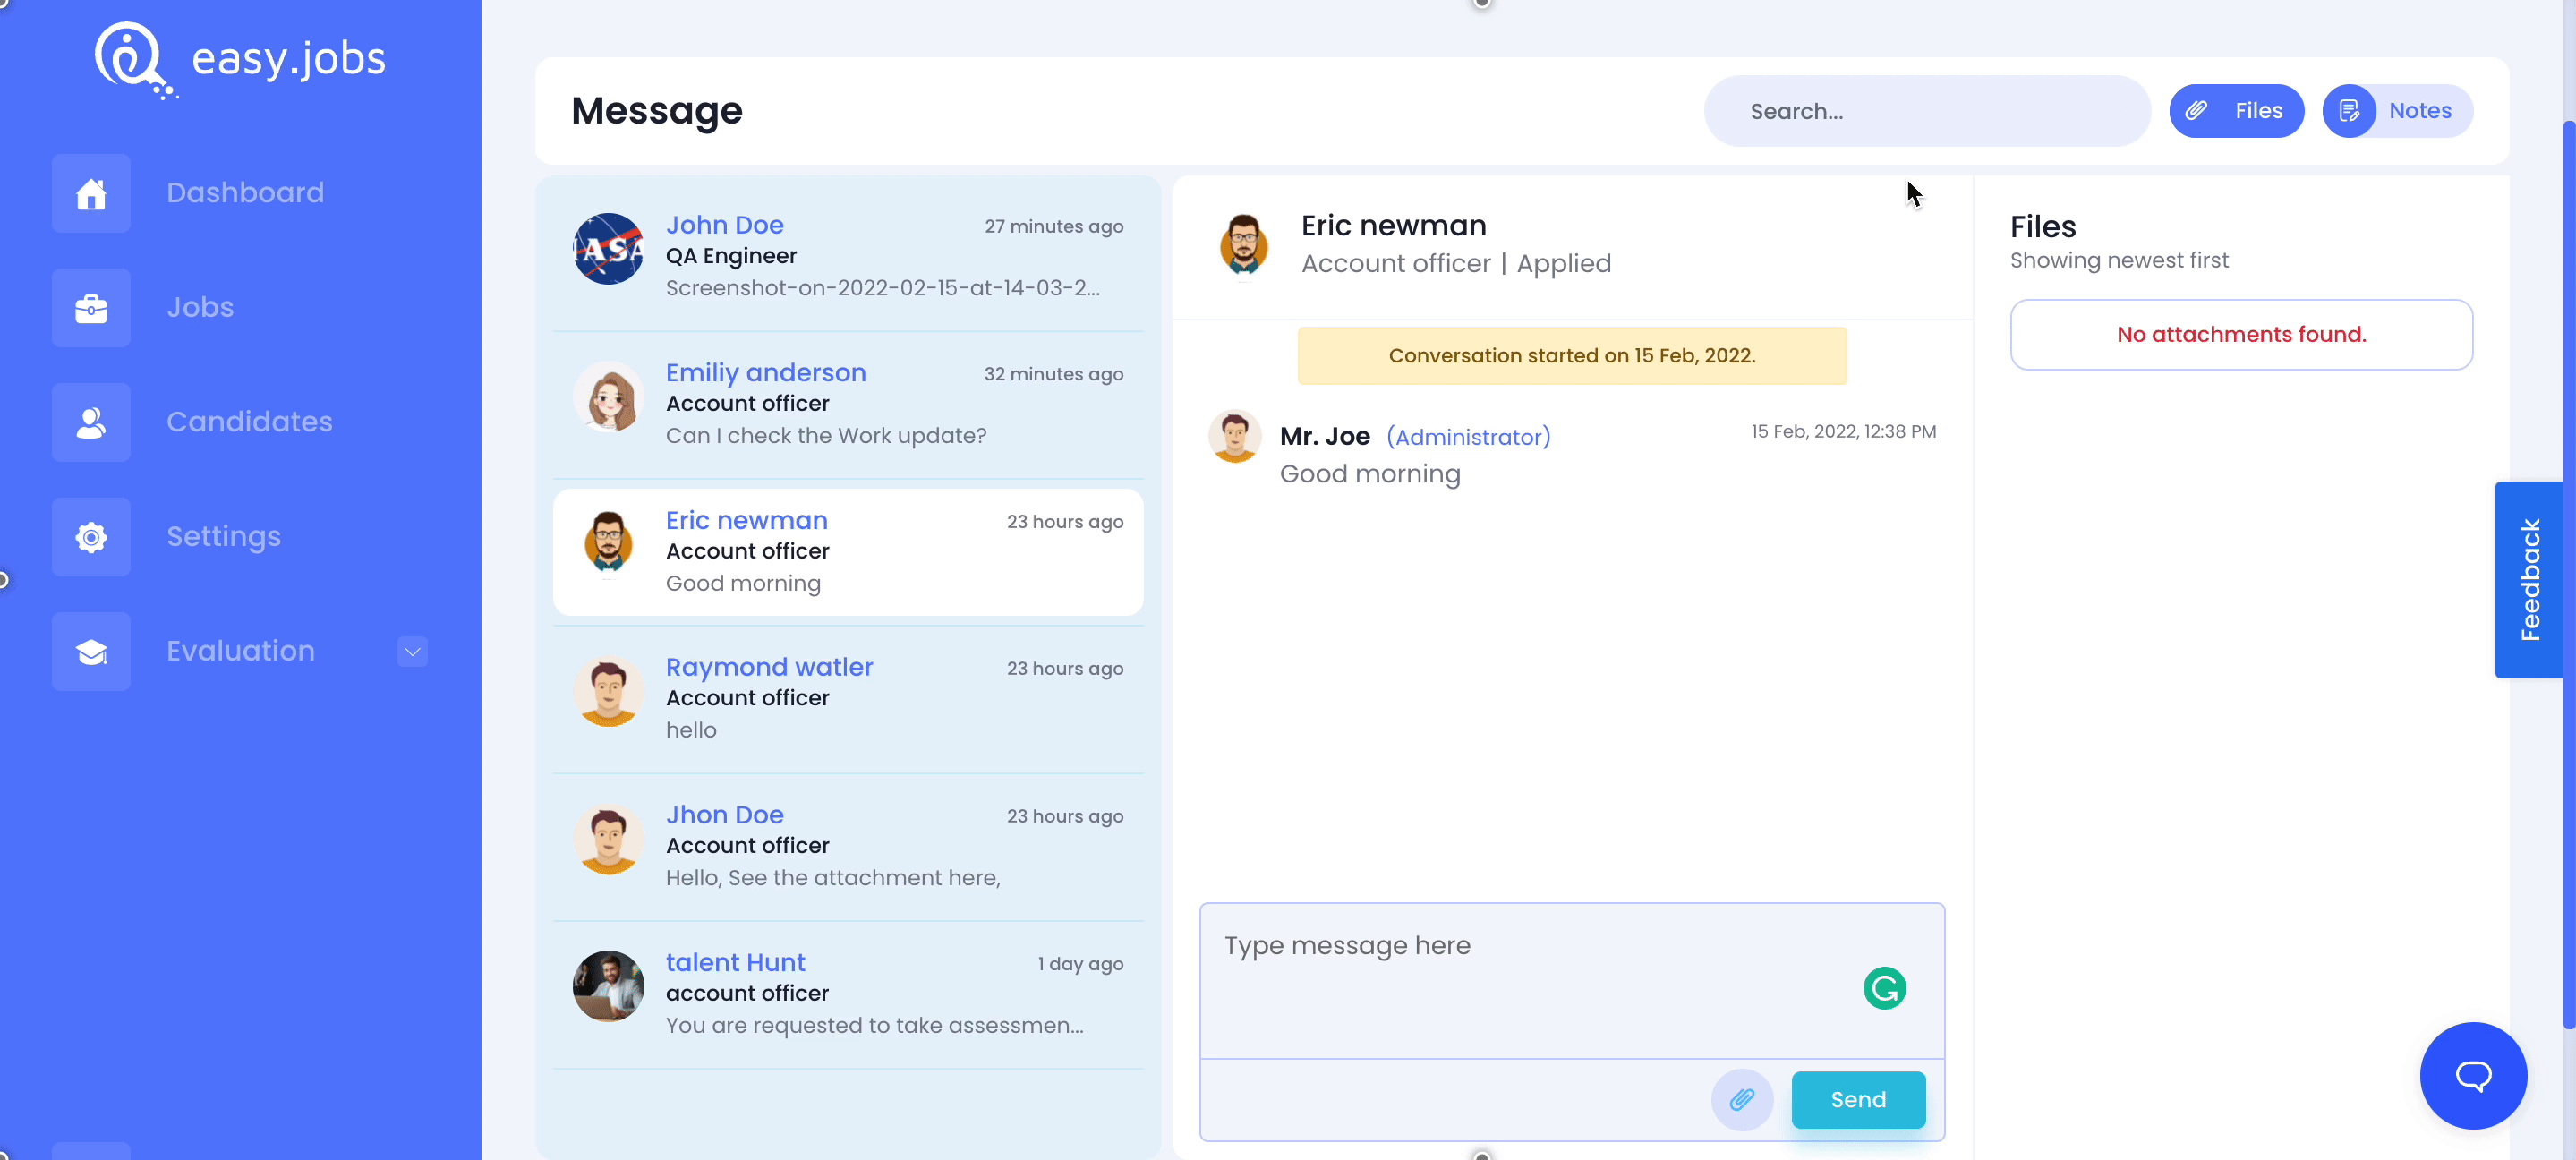Click the Settings gear icon
Screen dimensions: 2576x1160
pyautogui.click(x=90, y=535)
